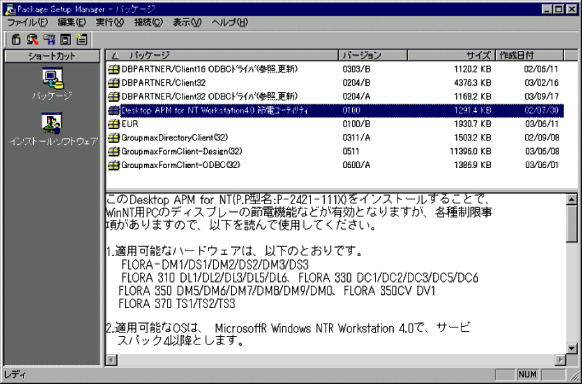Open the 表示(V) menu
The image size is (582, 384).
point(187,22)
